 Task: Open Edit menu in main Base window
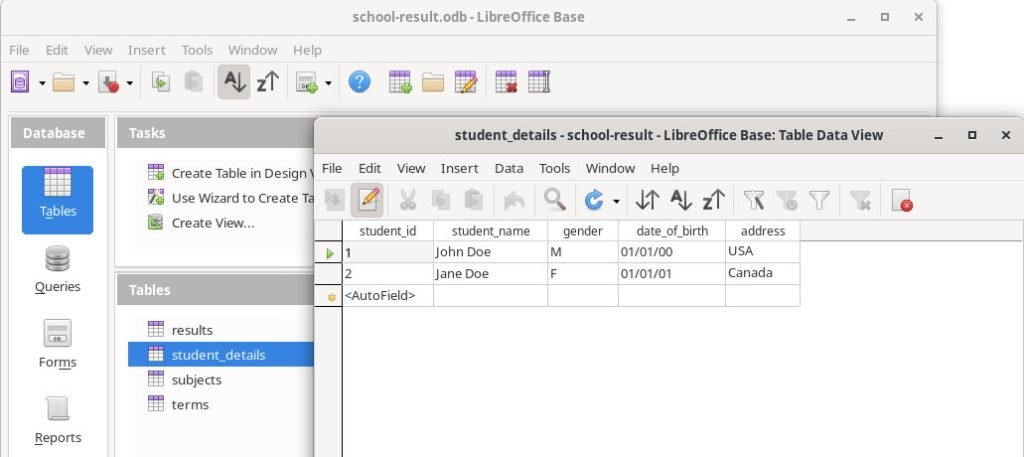(x=57, y=50)
